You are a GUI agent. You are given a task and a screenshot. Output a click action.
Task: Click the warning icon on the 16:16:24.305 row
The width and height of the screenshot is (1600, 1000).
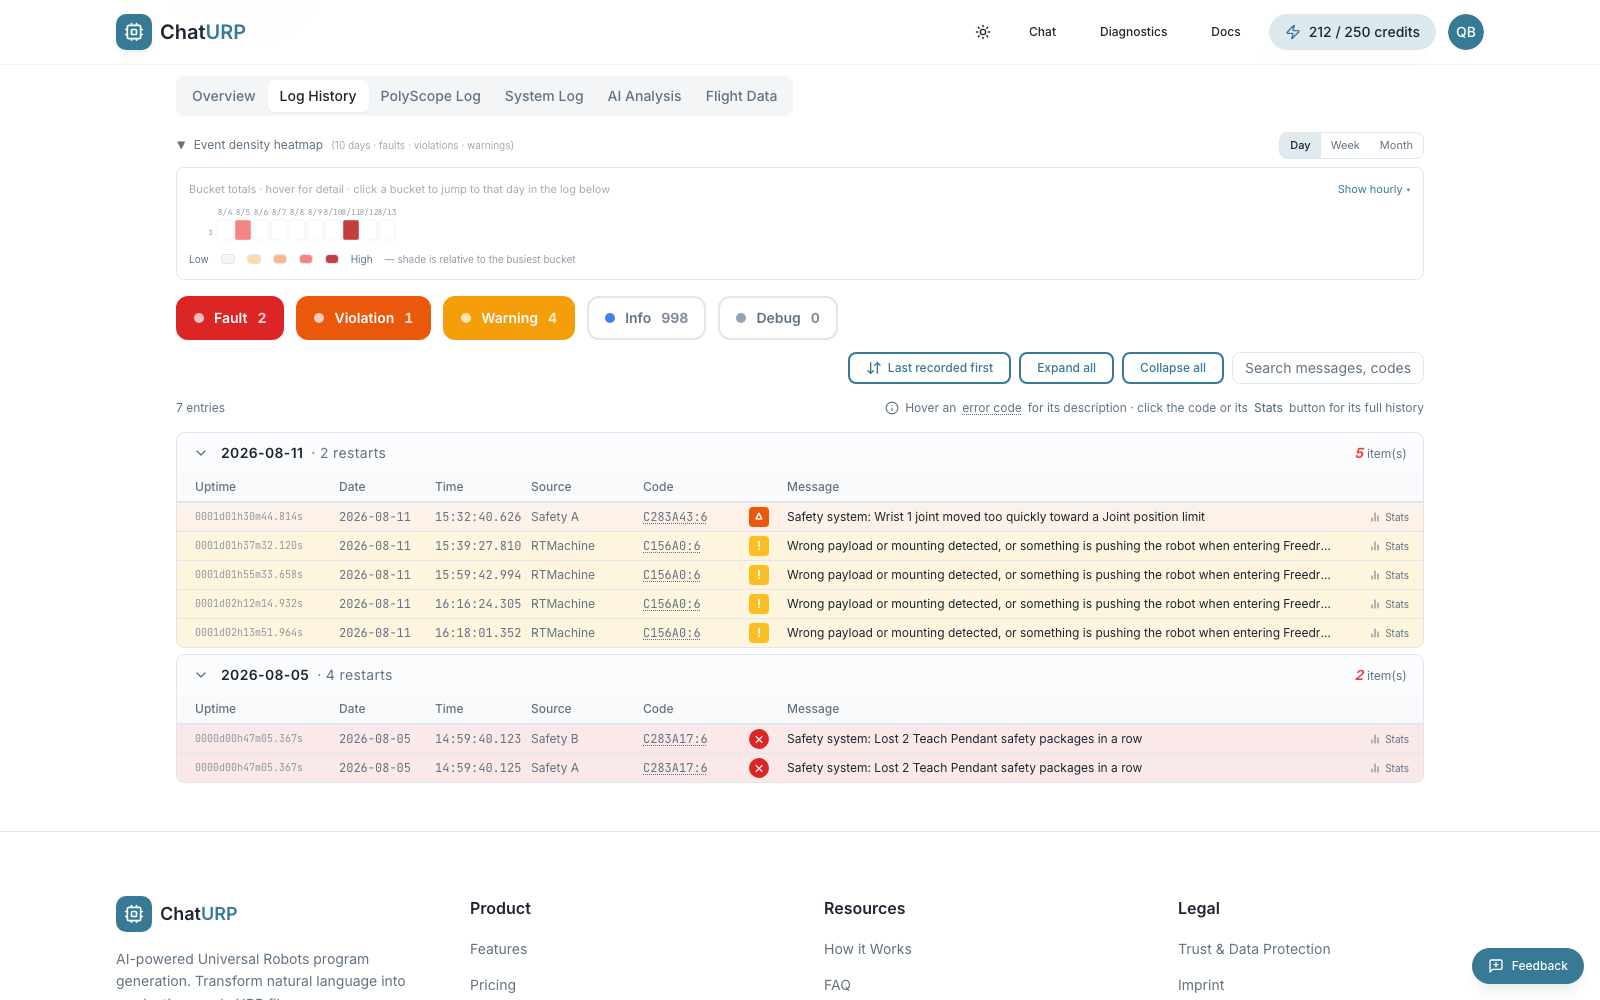coord(759,604)
